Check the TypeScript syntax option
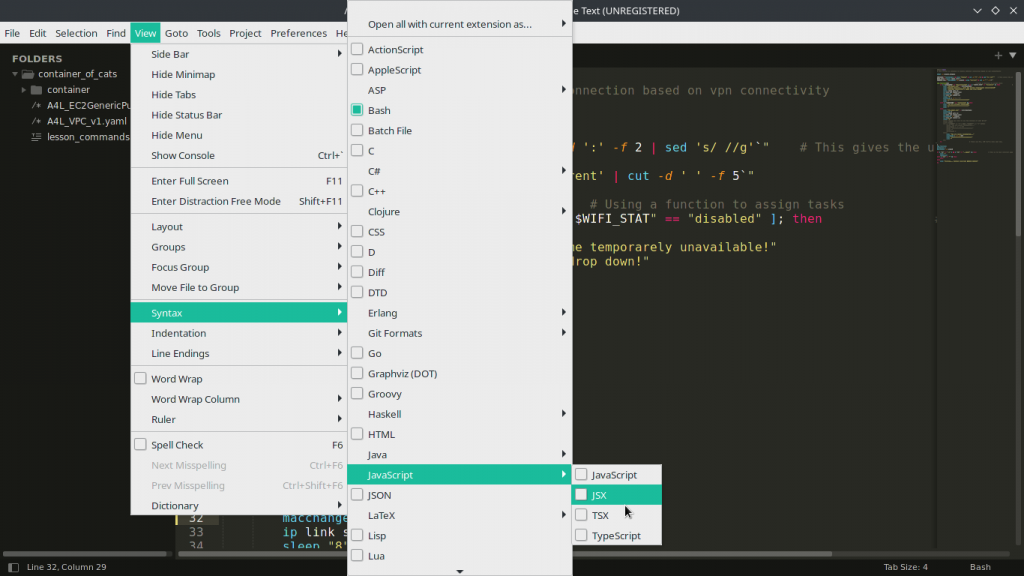The height and width of the screenshot is (576, 1024). (581, 535)
